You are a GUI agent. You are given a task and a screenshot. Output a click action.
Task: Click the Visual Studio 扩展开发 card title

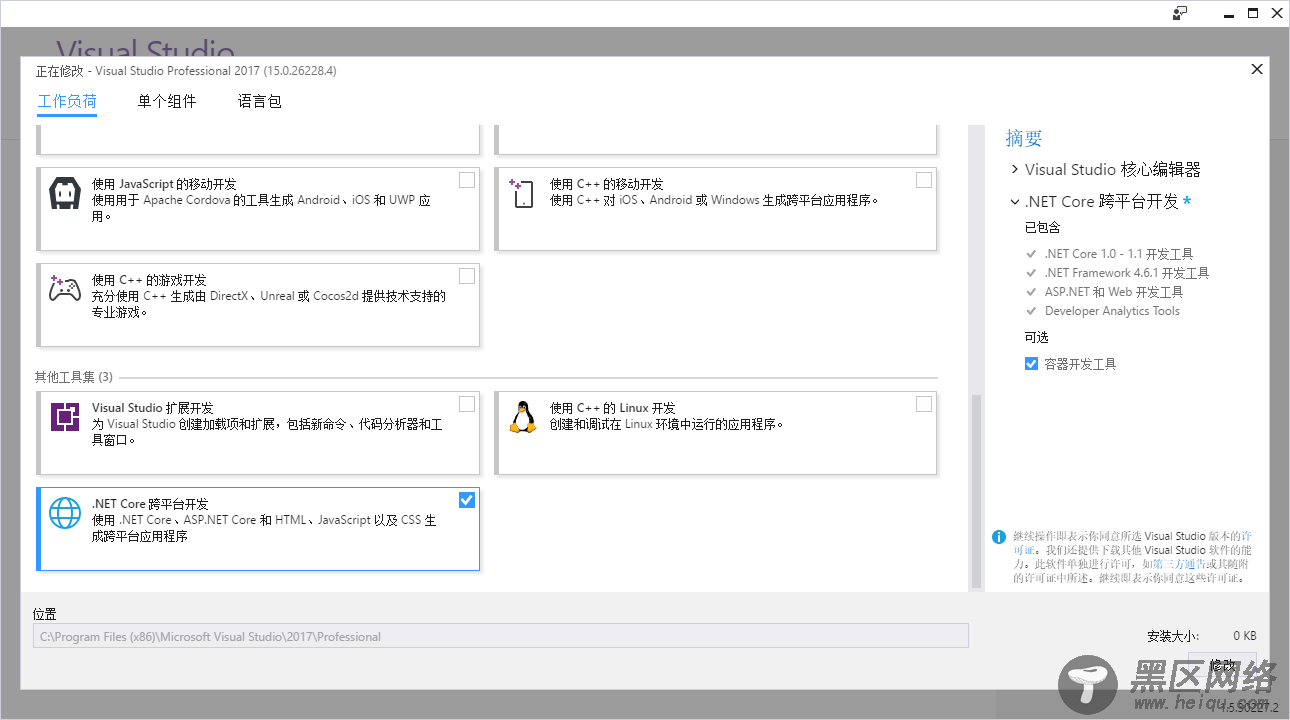coord(152,408)
